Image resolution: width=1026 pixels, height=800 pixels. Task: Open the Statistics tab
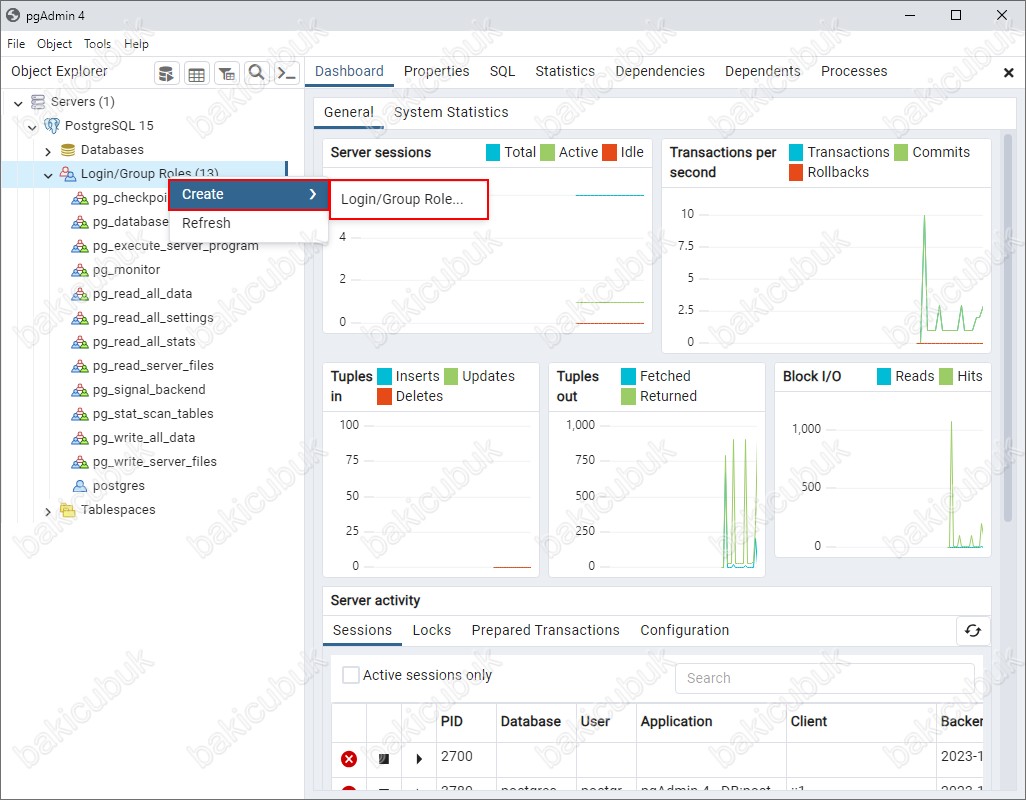tap(565, 71)
